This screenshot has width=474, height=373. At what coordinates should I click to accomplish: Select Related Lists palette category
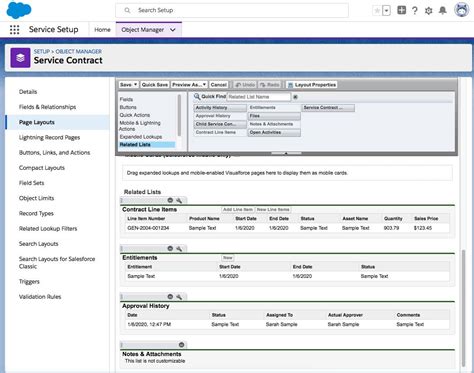tap(147, 145)
